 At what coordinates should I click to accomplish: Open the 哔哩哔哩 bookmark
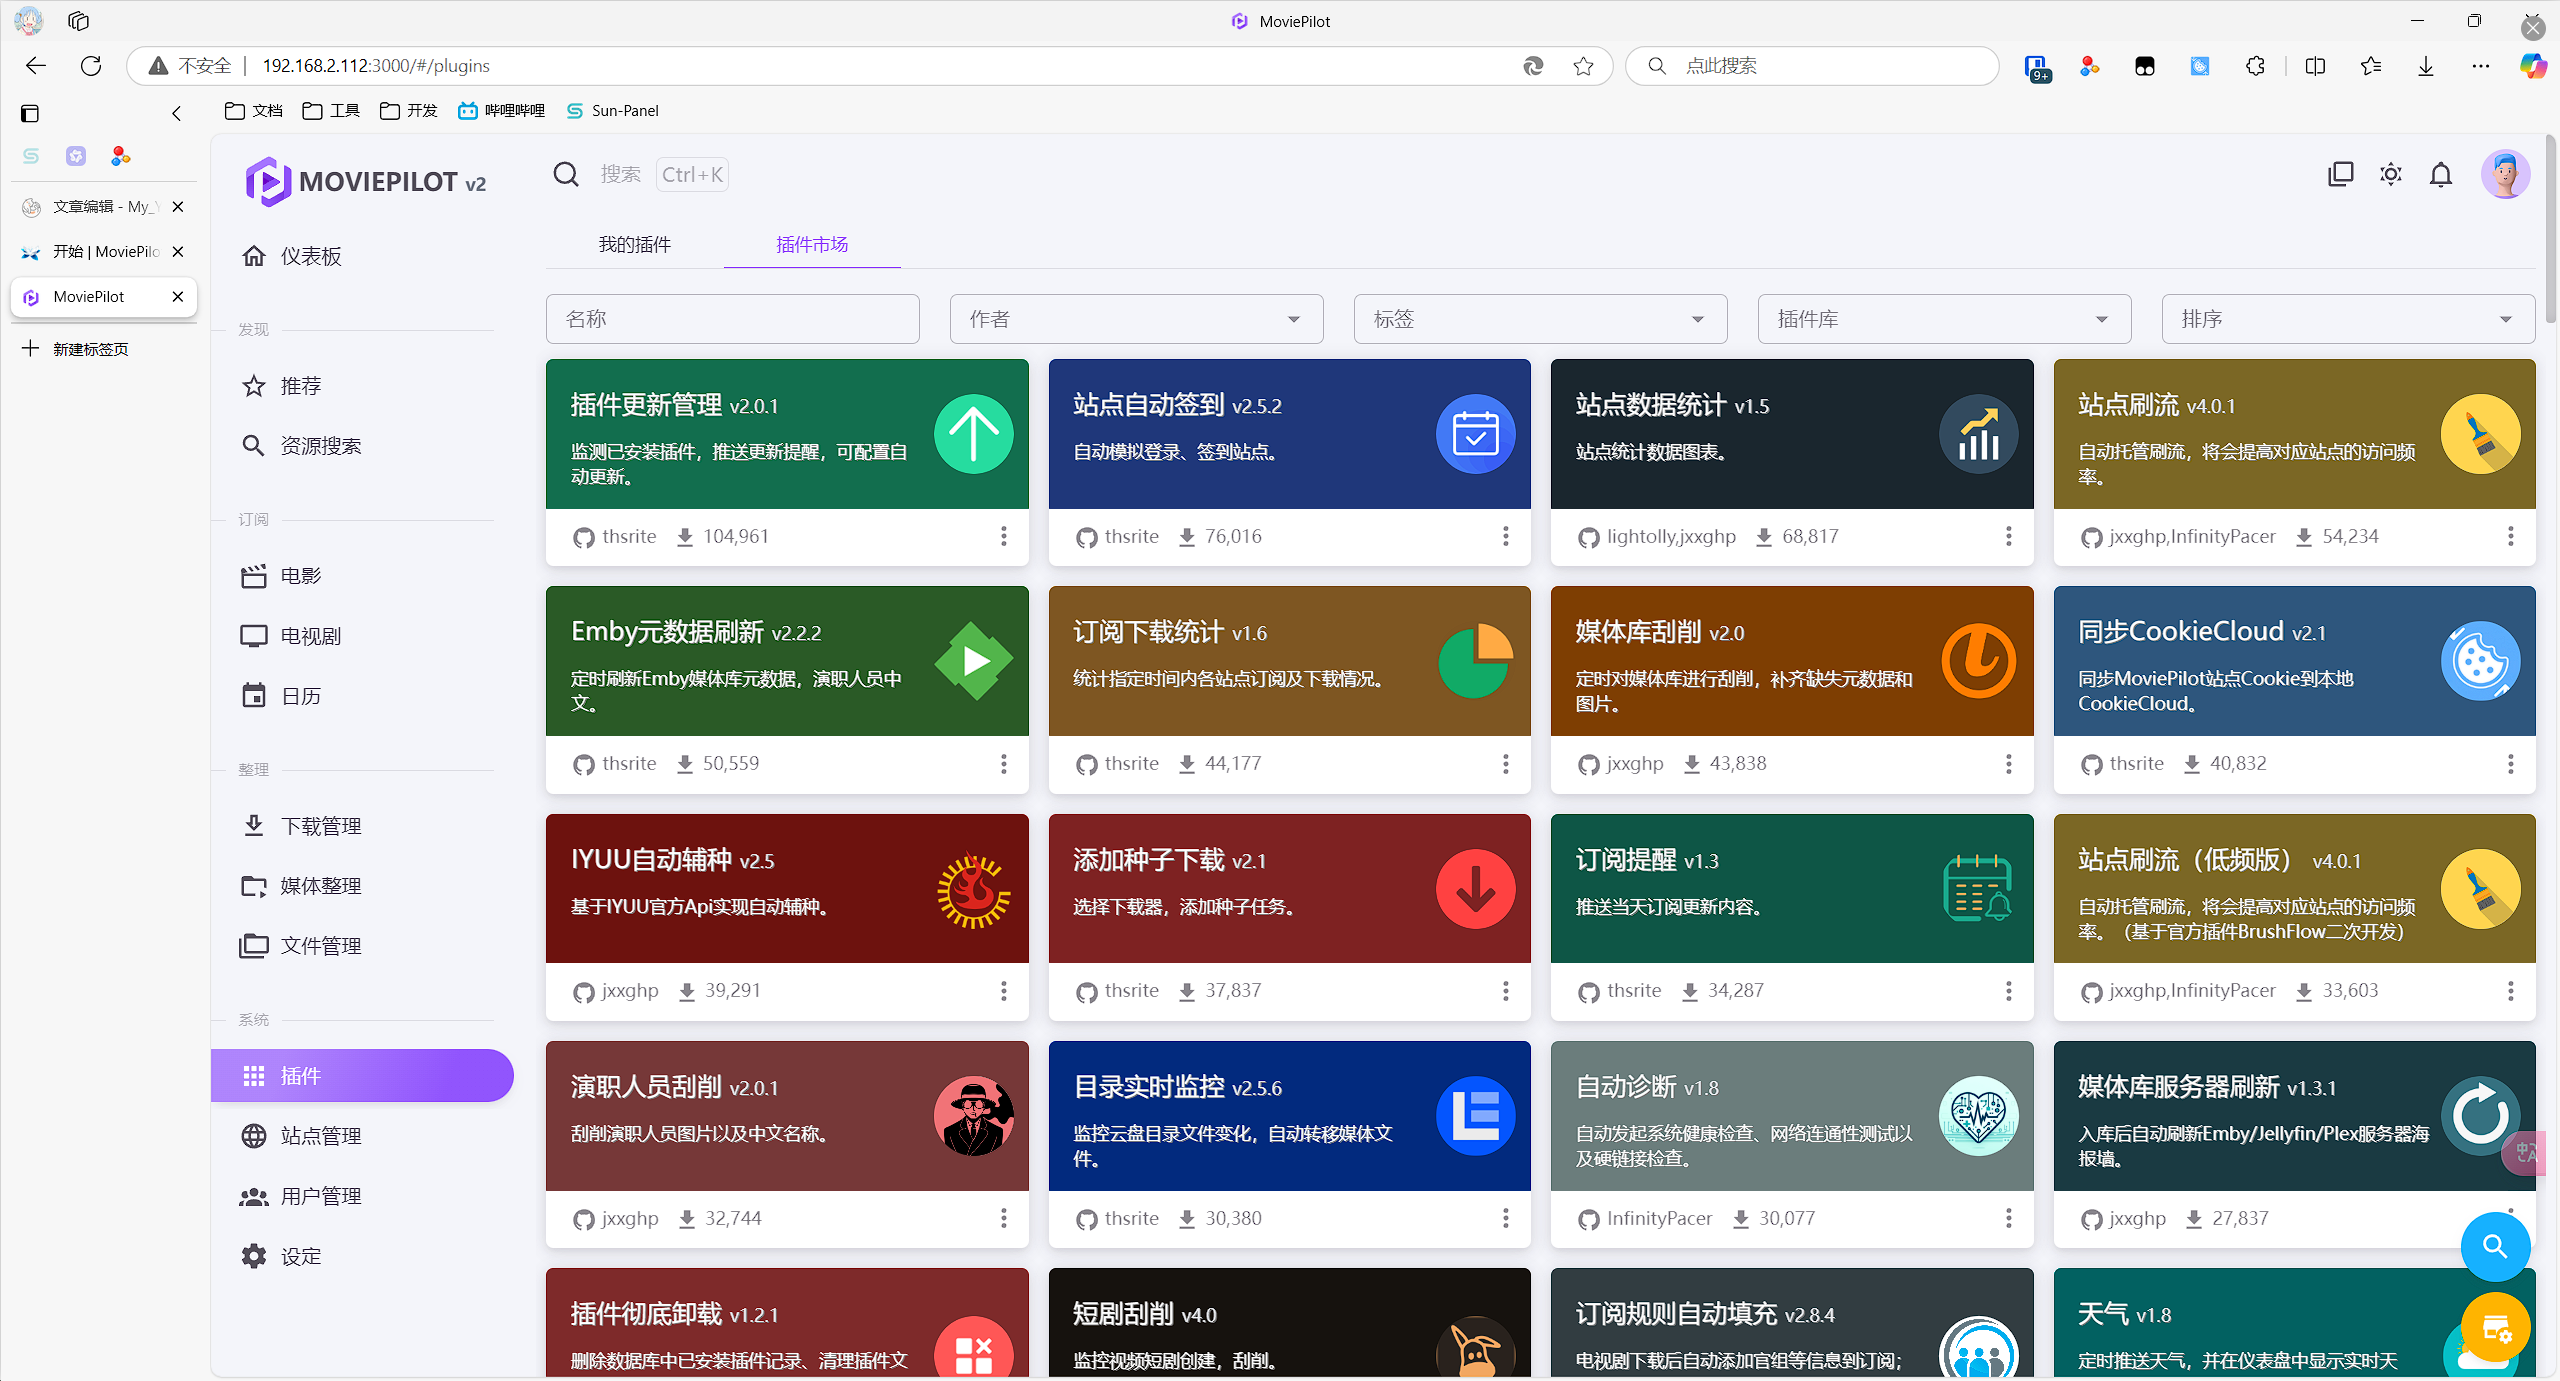click(x=502, y=111)
